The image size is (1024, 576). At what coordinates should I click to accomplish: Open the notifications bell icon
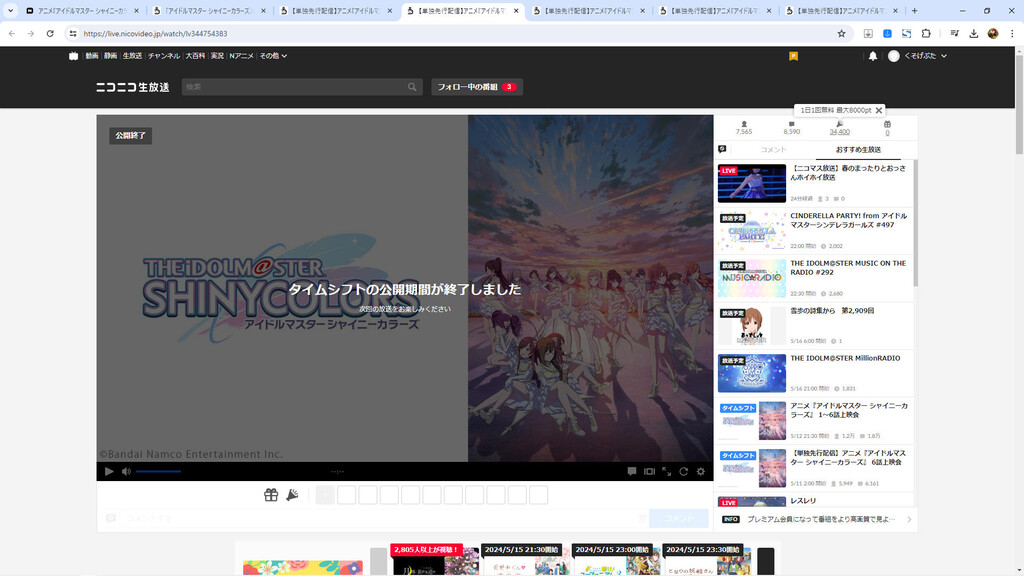[x=872, y=56]
